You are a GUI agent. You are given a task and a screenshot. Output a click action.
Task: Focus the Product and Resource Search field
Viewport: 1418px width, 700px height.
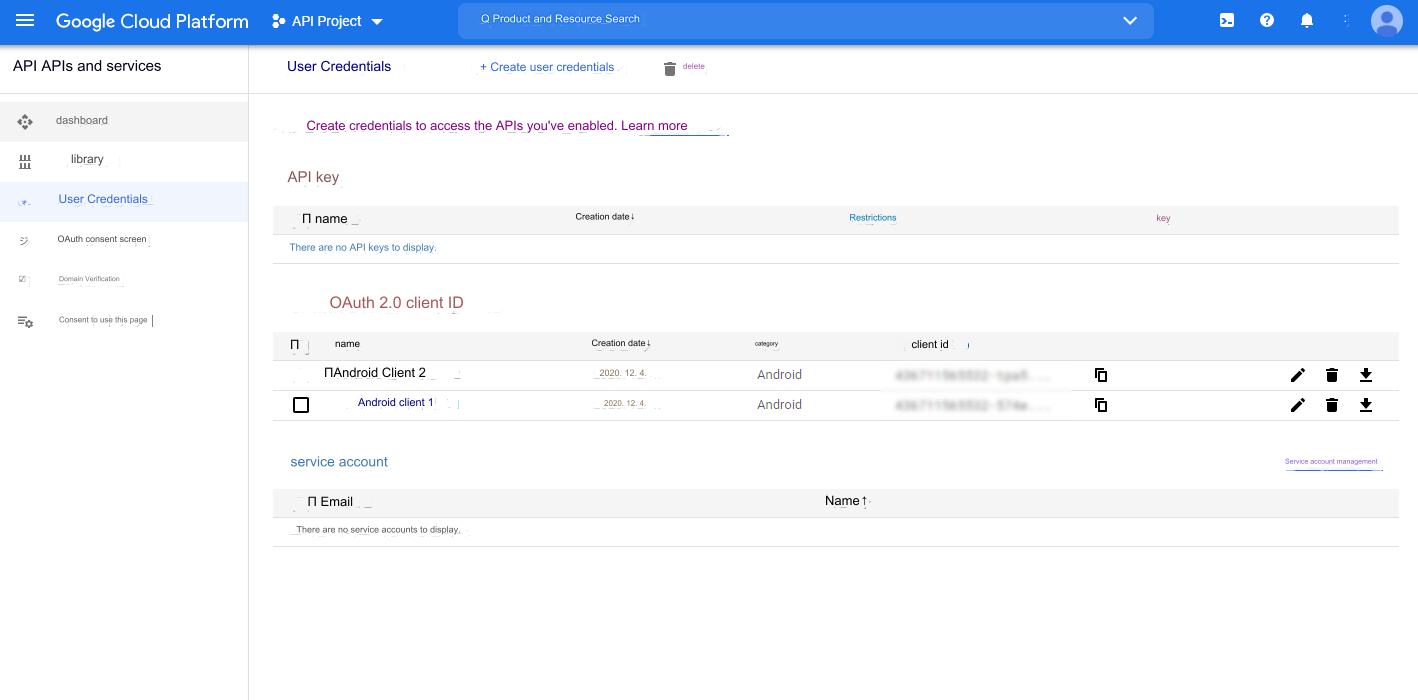pos(780,20)
